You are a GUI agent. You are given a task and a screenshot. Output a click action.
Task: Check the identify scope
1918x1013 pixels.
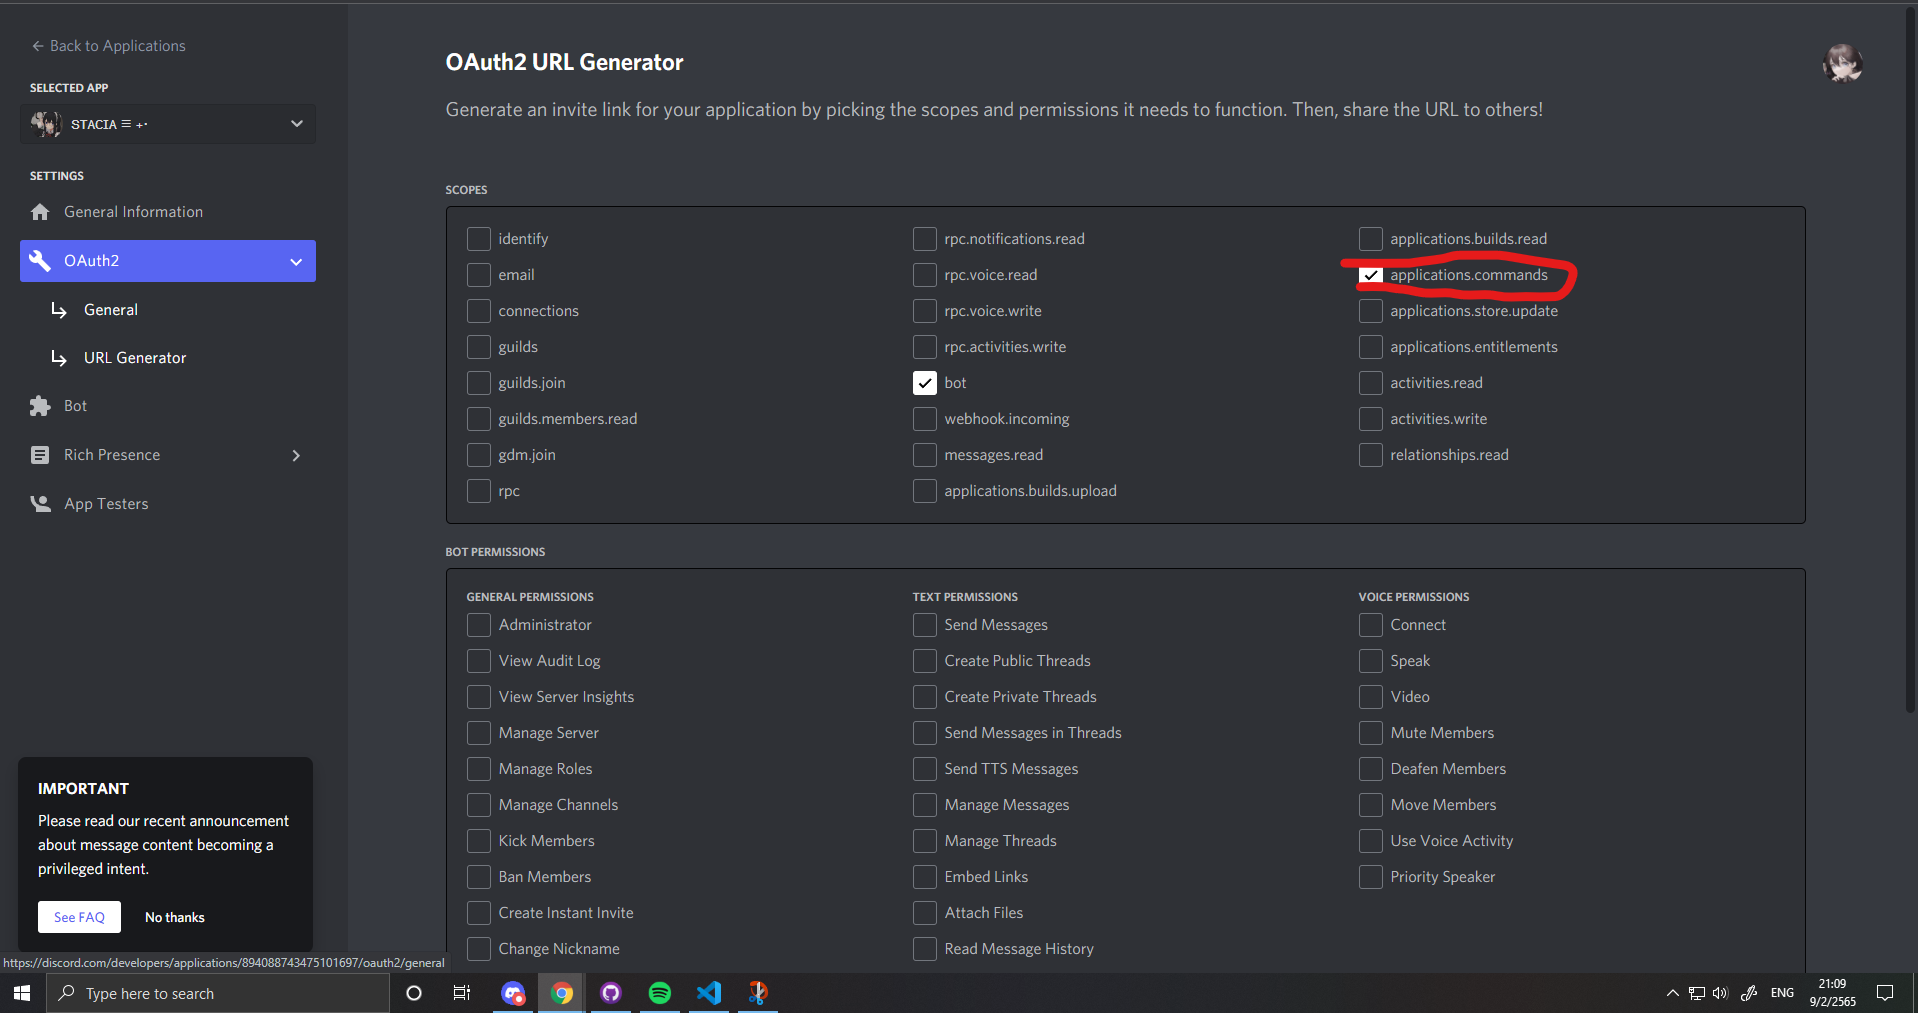coord(479,239)
